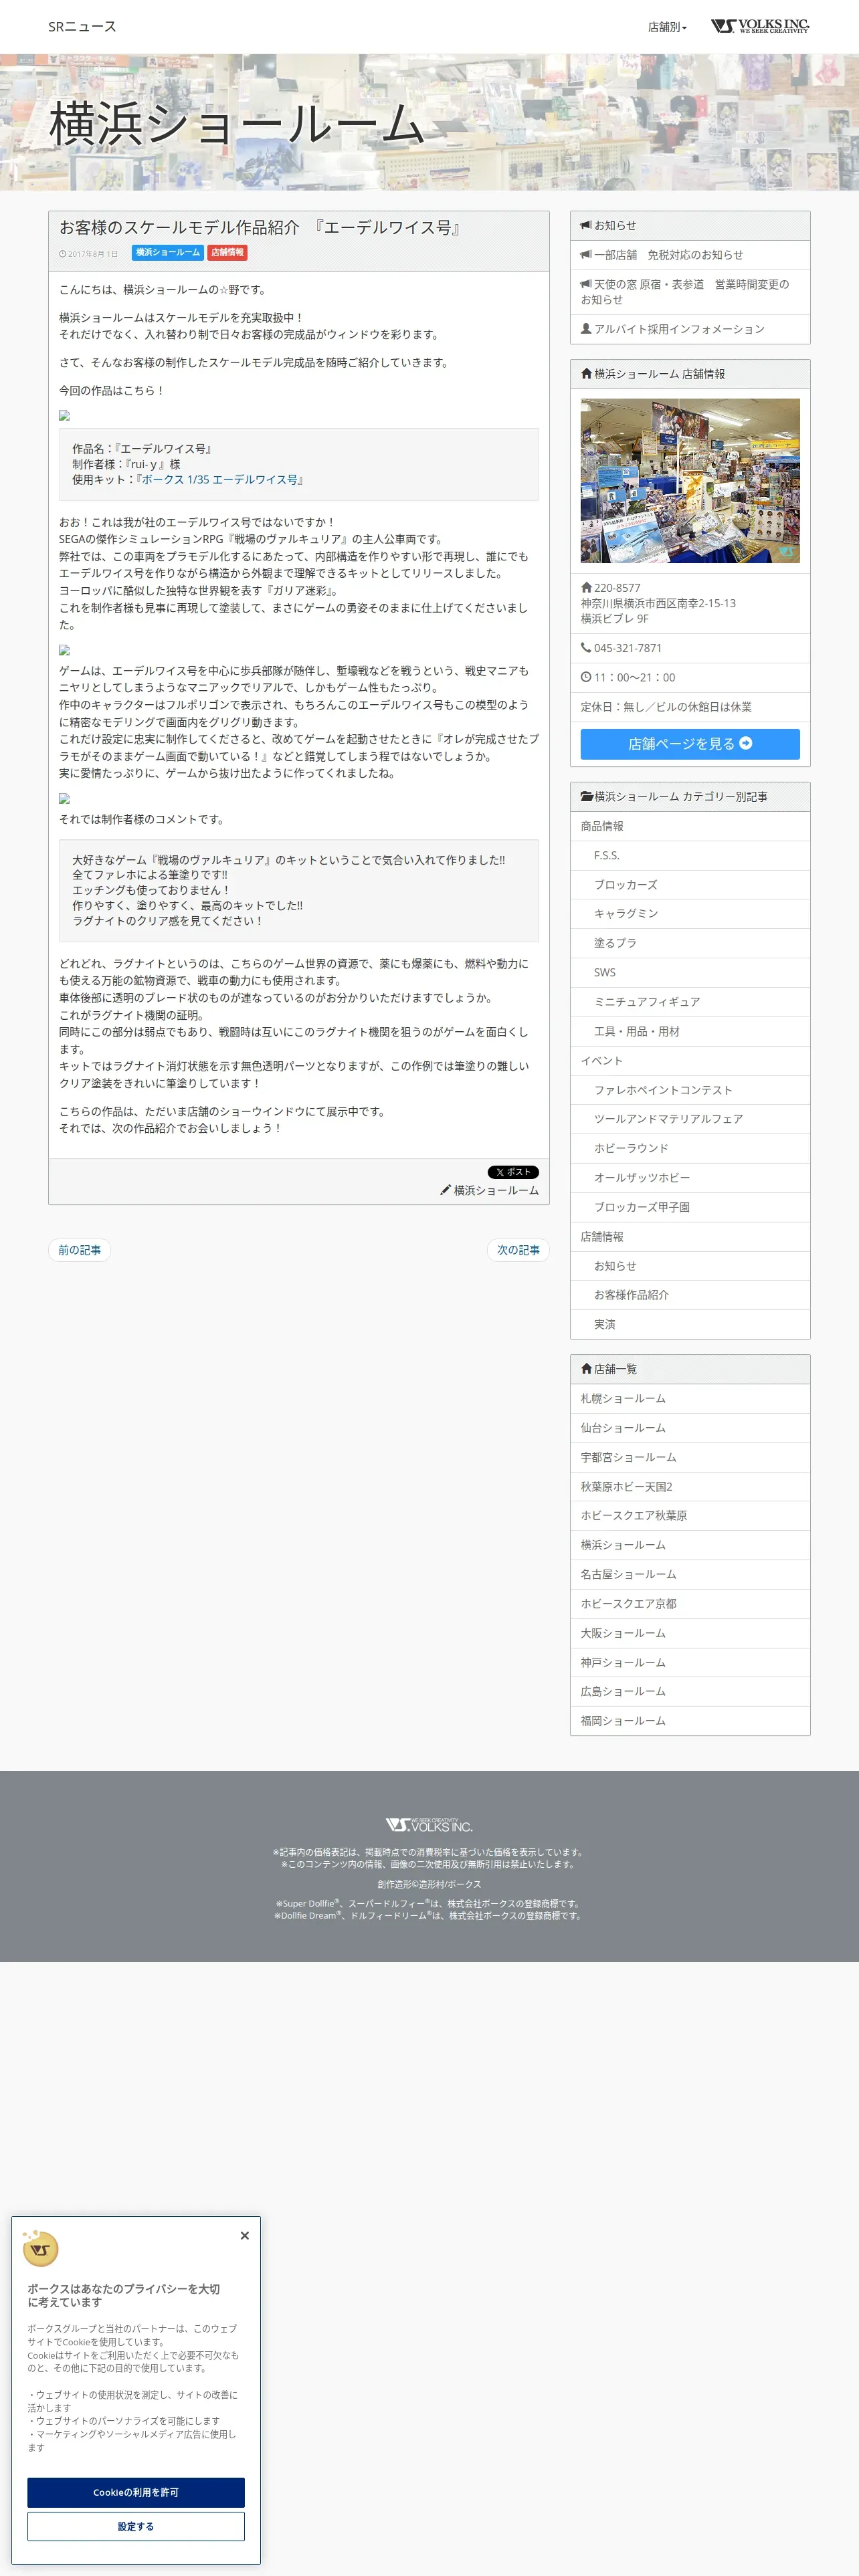
Task: Click the 2017年8月1日 article date
Action: pyautogui.click(x=92, y=254)
